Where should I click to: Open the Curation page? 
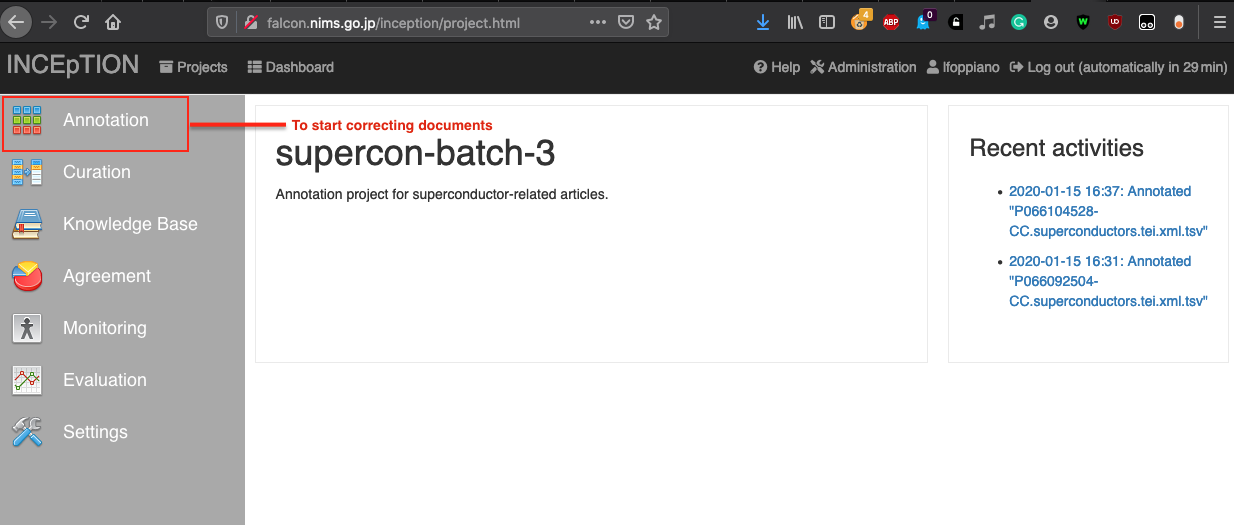[x=96, y=172]
